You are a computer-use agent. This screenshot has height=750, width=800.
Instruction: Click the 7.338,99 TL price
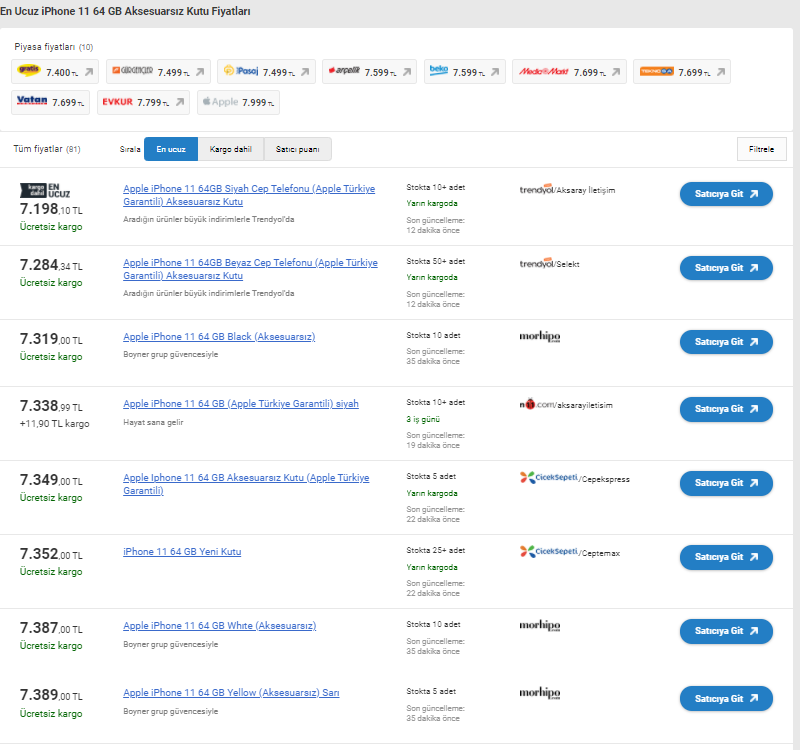[51, 406]
